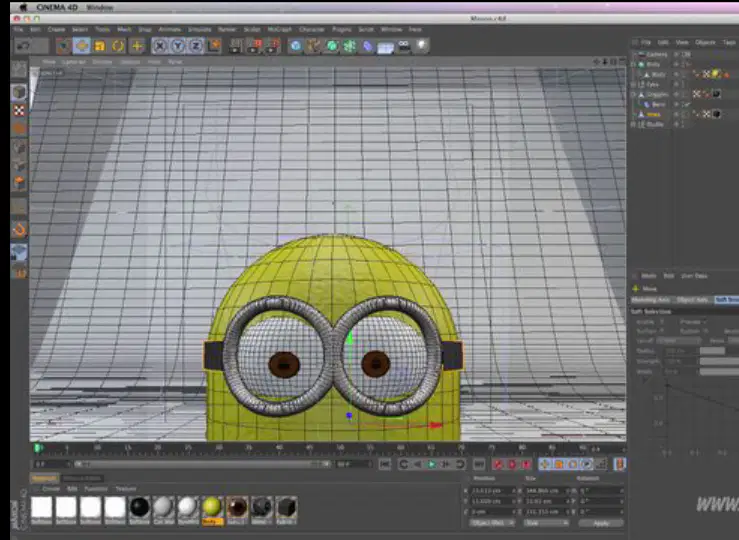Click the timeline start frame marker

[x=39, y=448]
